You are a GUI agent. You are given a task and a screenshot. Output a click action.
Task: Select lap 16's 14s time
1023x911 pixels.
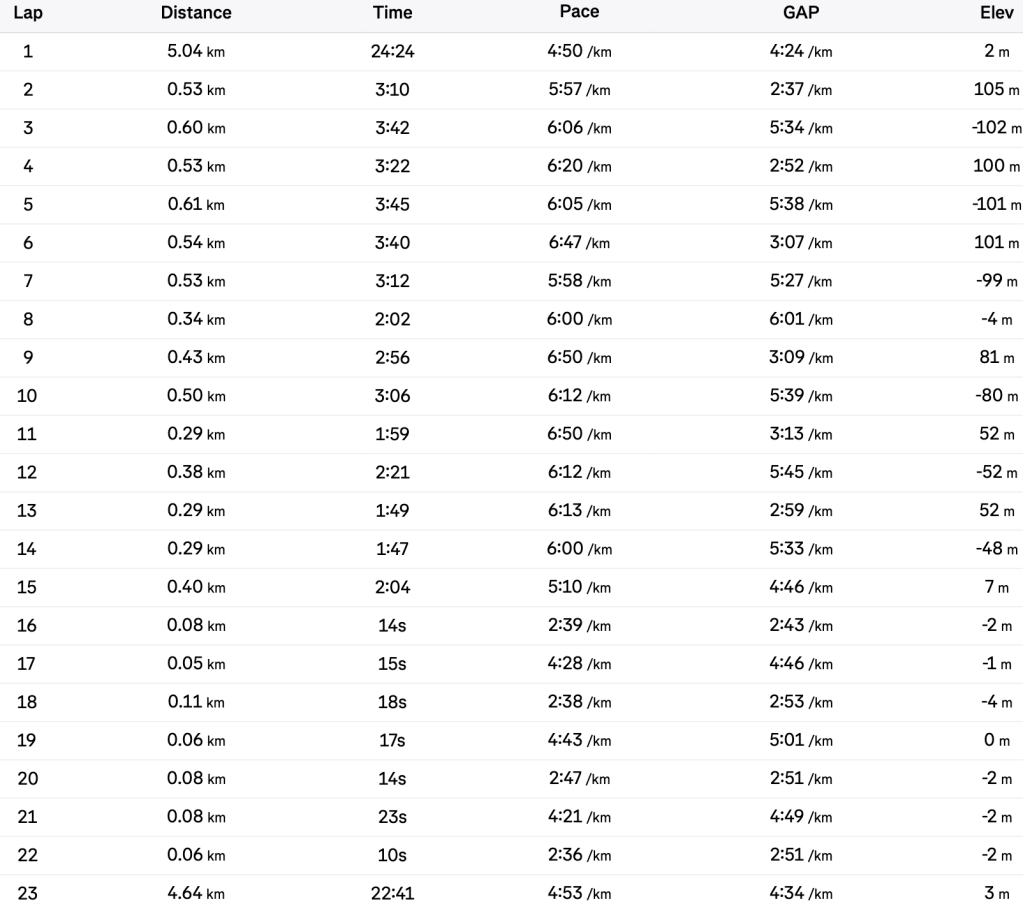coord(392,626)
